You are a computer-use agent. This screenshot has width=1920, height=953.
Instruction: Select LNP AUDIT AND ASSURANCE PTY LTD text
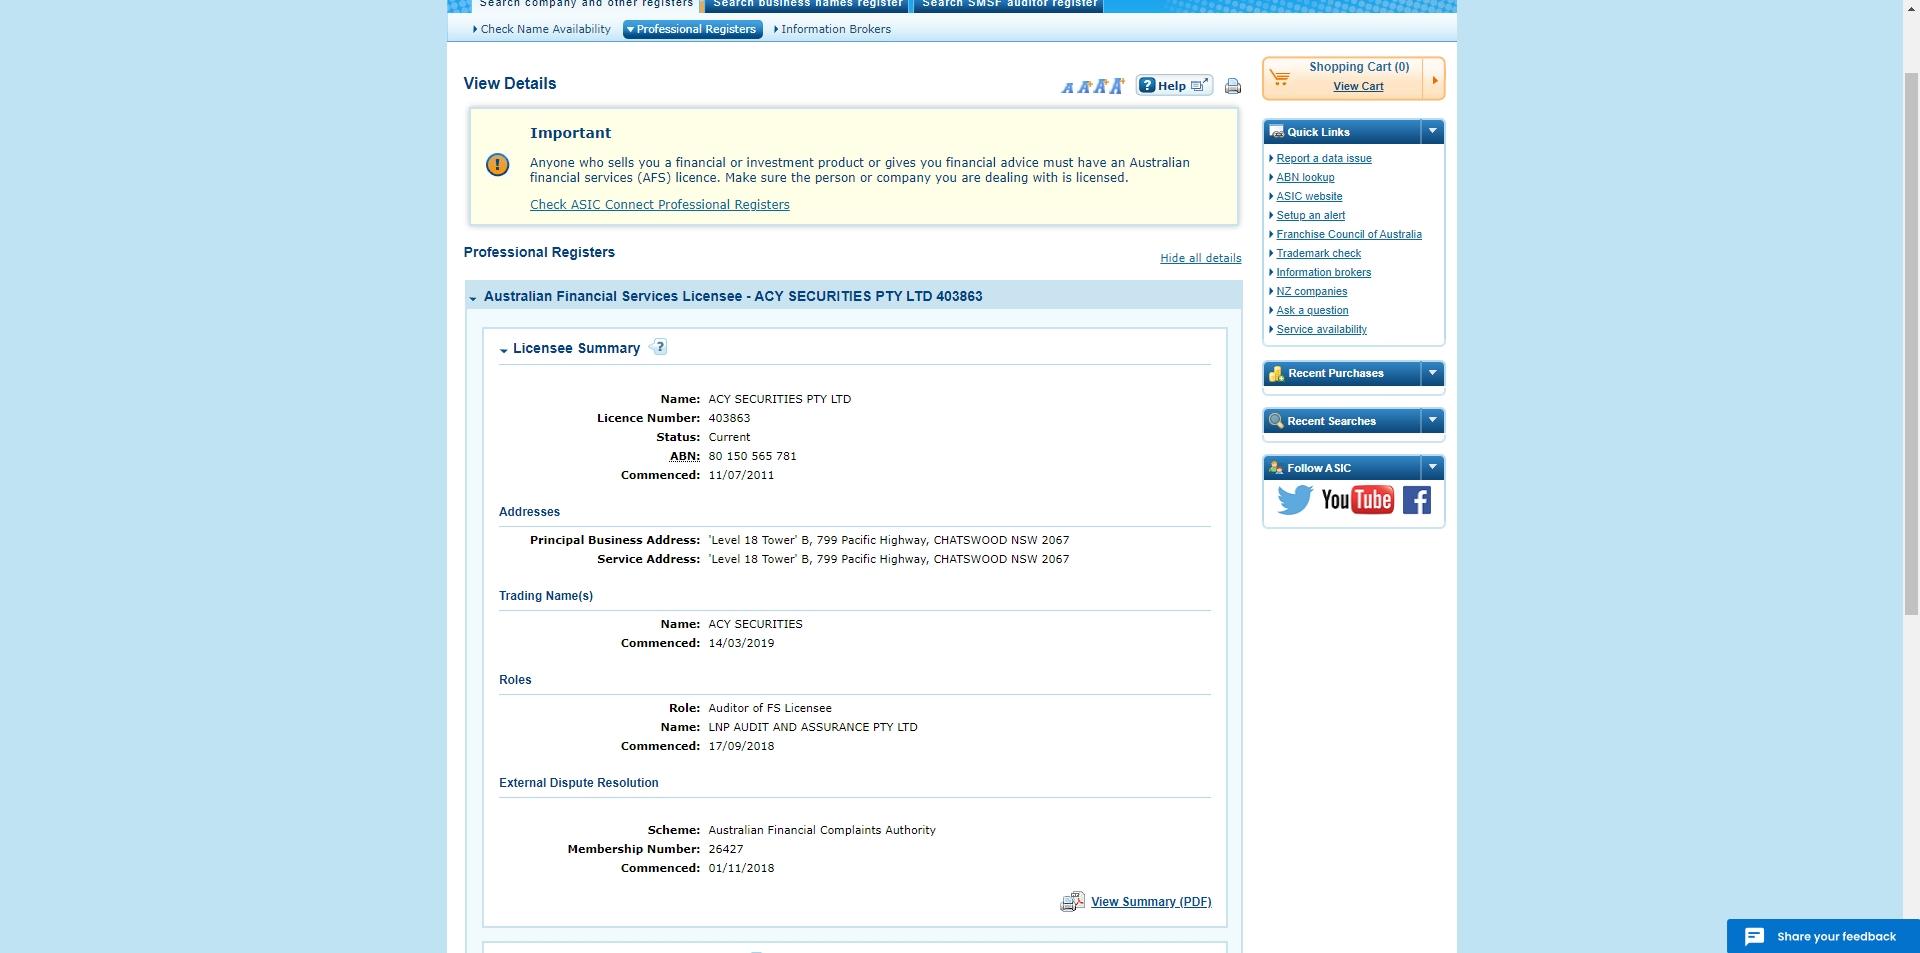tap(812, 728)
